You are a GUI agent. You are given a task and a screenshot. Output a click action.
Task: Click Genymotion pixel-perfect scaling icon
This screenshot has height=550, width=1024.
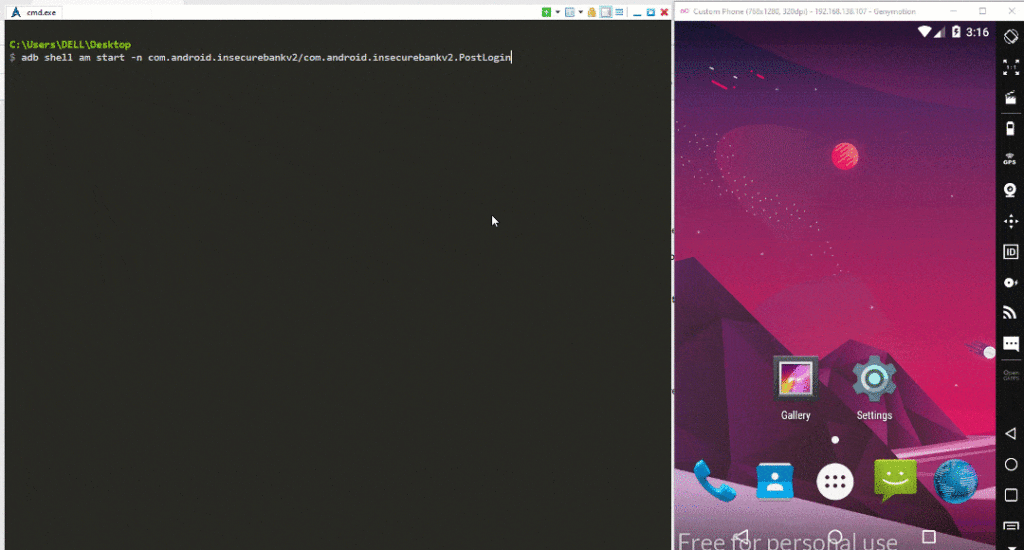click(1010, 67)
